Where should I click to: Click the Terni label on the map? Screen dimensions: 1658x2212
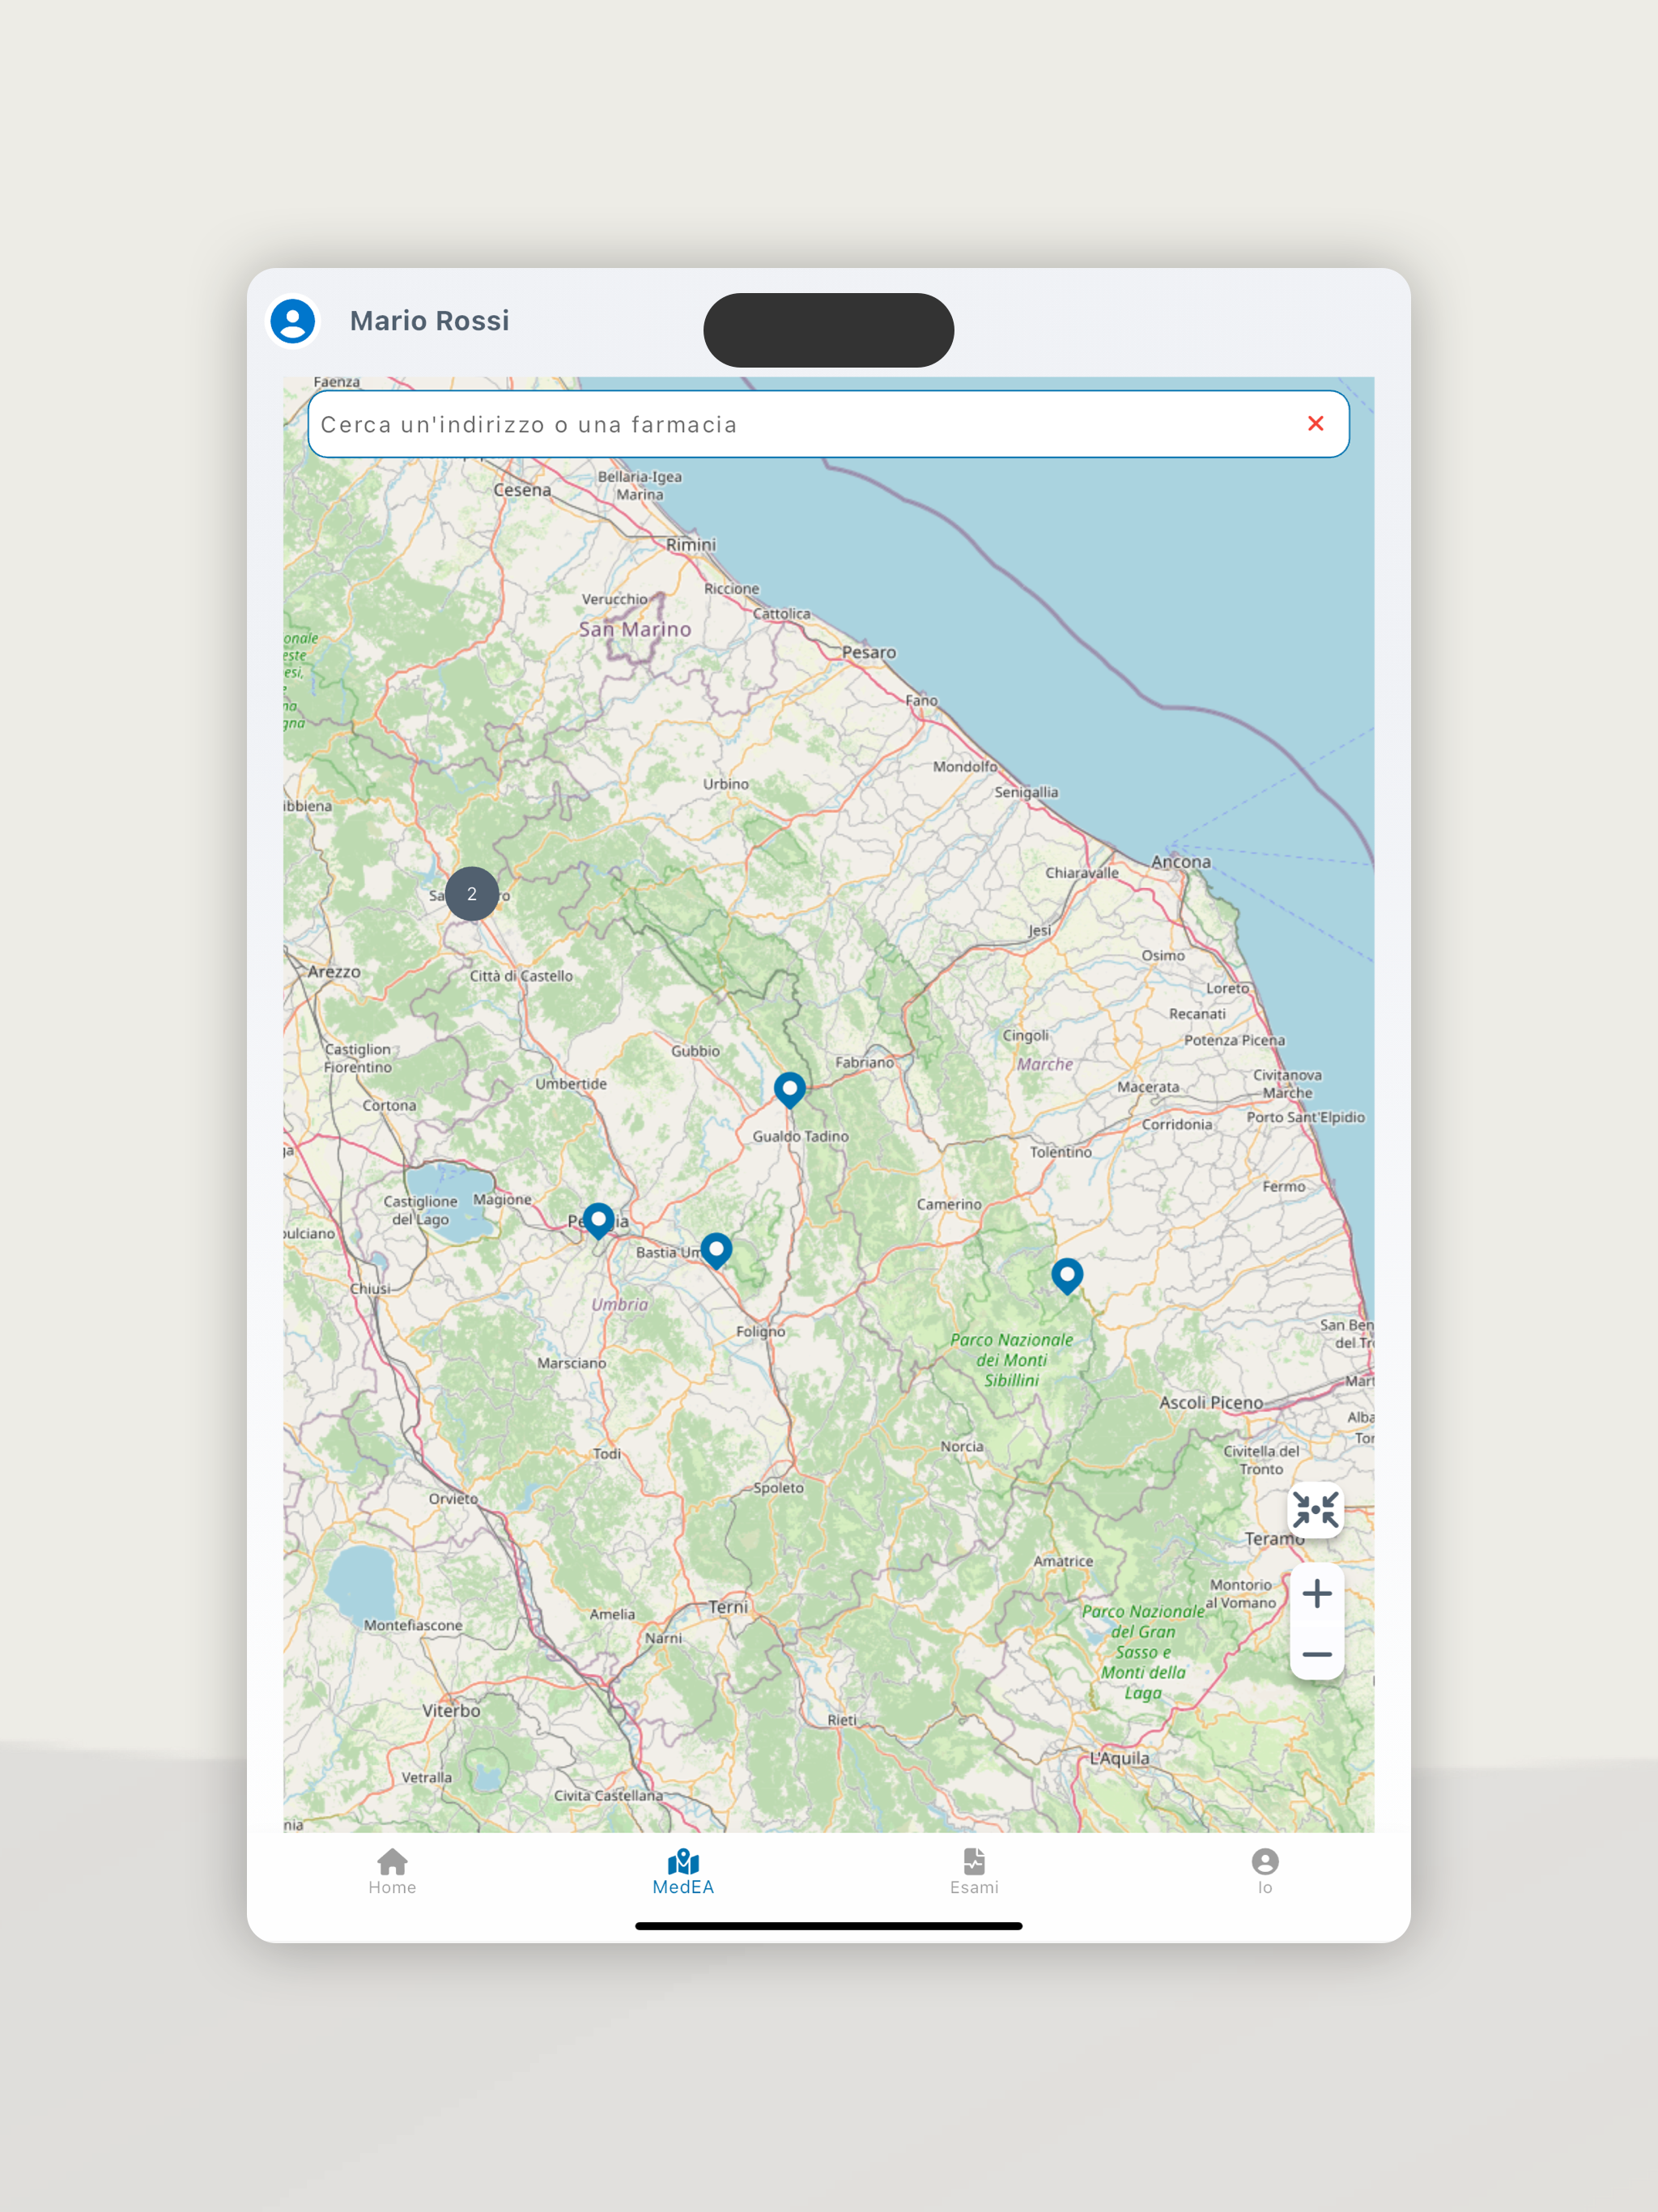[x=728, y=1607]
